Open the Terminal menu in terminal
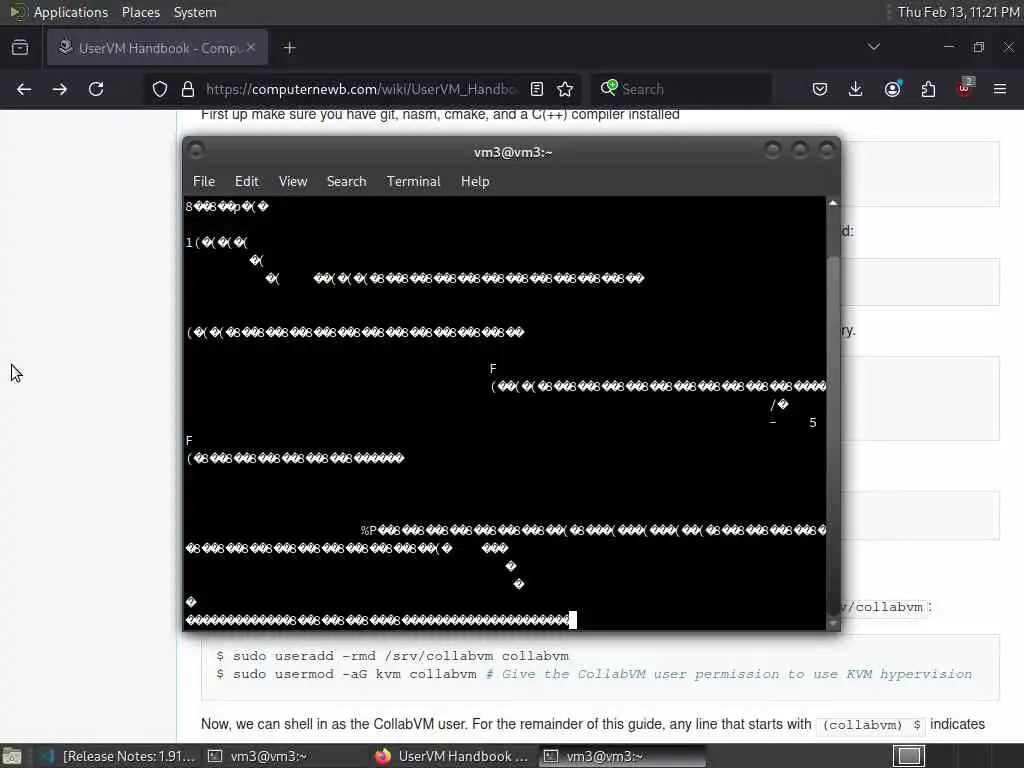 (x=413, y=182)
